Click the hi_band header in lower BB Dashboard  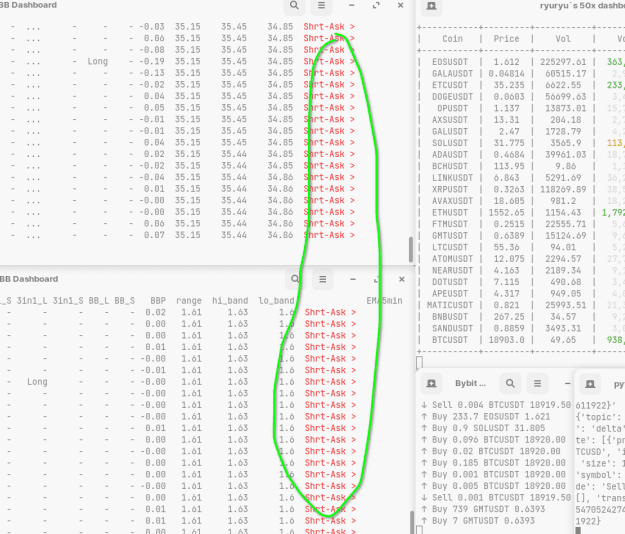(x=230, y=301)
